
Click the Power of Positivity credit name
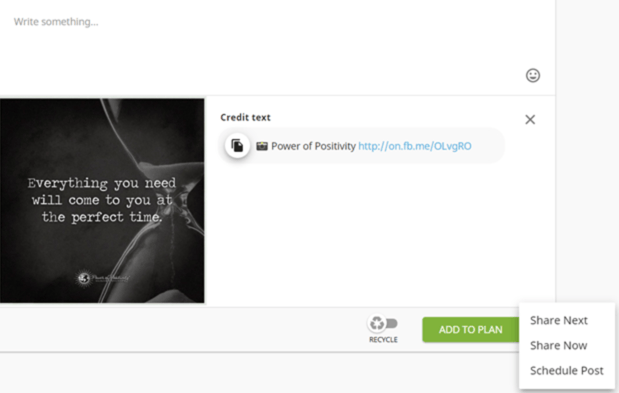click(313, 146)
